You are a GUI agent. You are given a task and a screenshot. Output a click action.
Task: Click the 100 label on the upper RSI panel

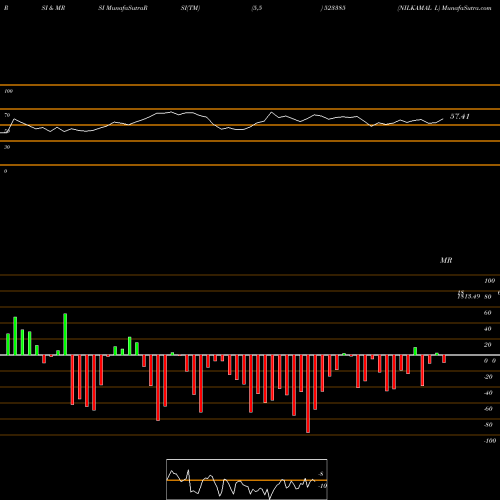(x=9, y=91)
